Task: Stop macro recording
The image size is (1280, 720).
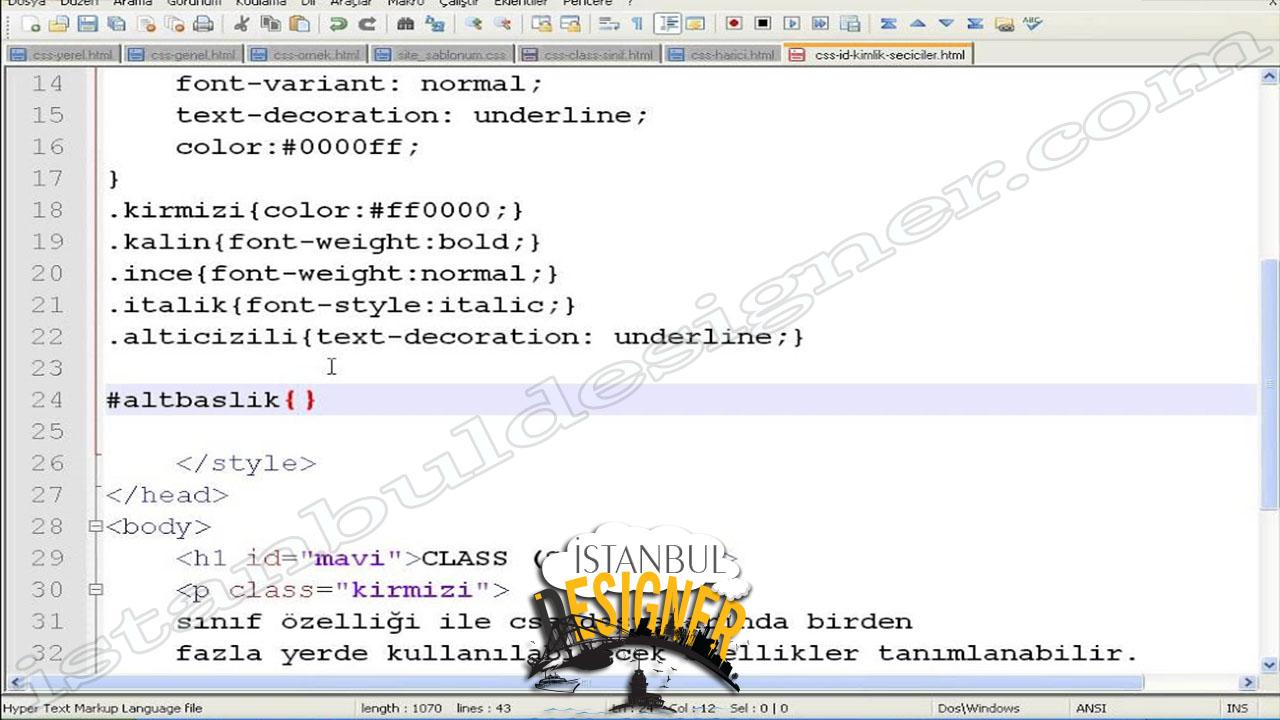Action: (762, 23)
